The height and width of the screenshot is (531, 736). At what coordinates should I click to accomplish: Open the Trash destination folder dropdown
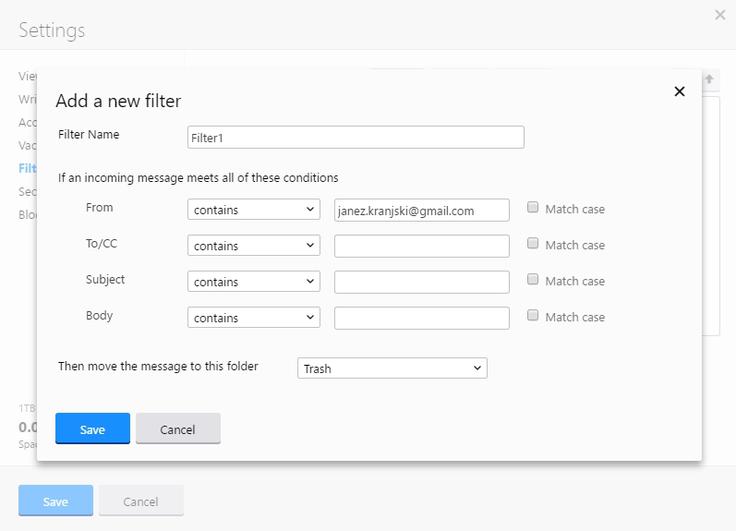(392, 368)
